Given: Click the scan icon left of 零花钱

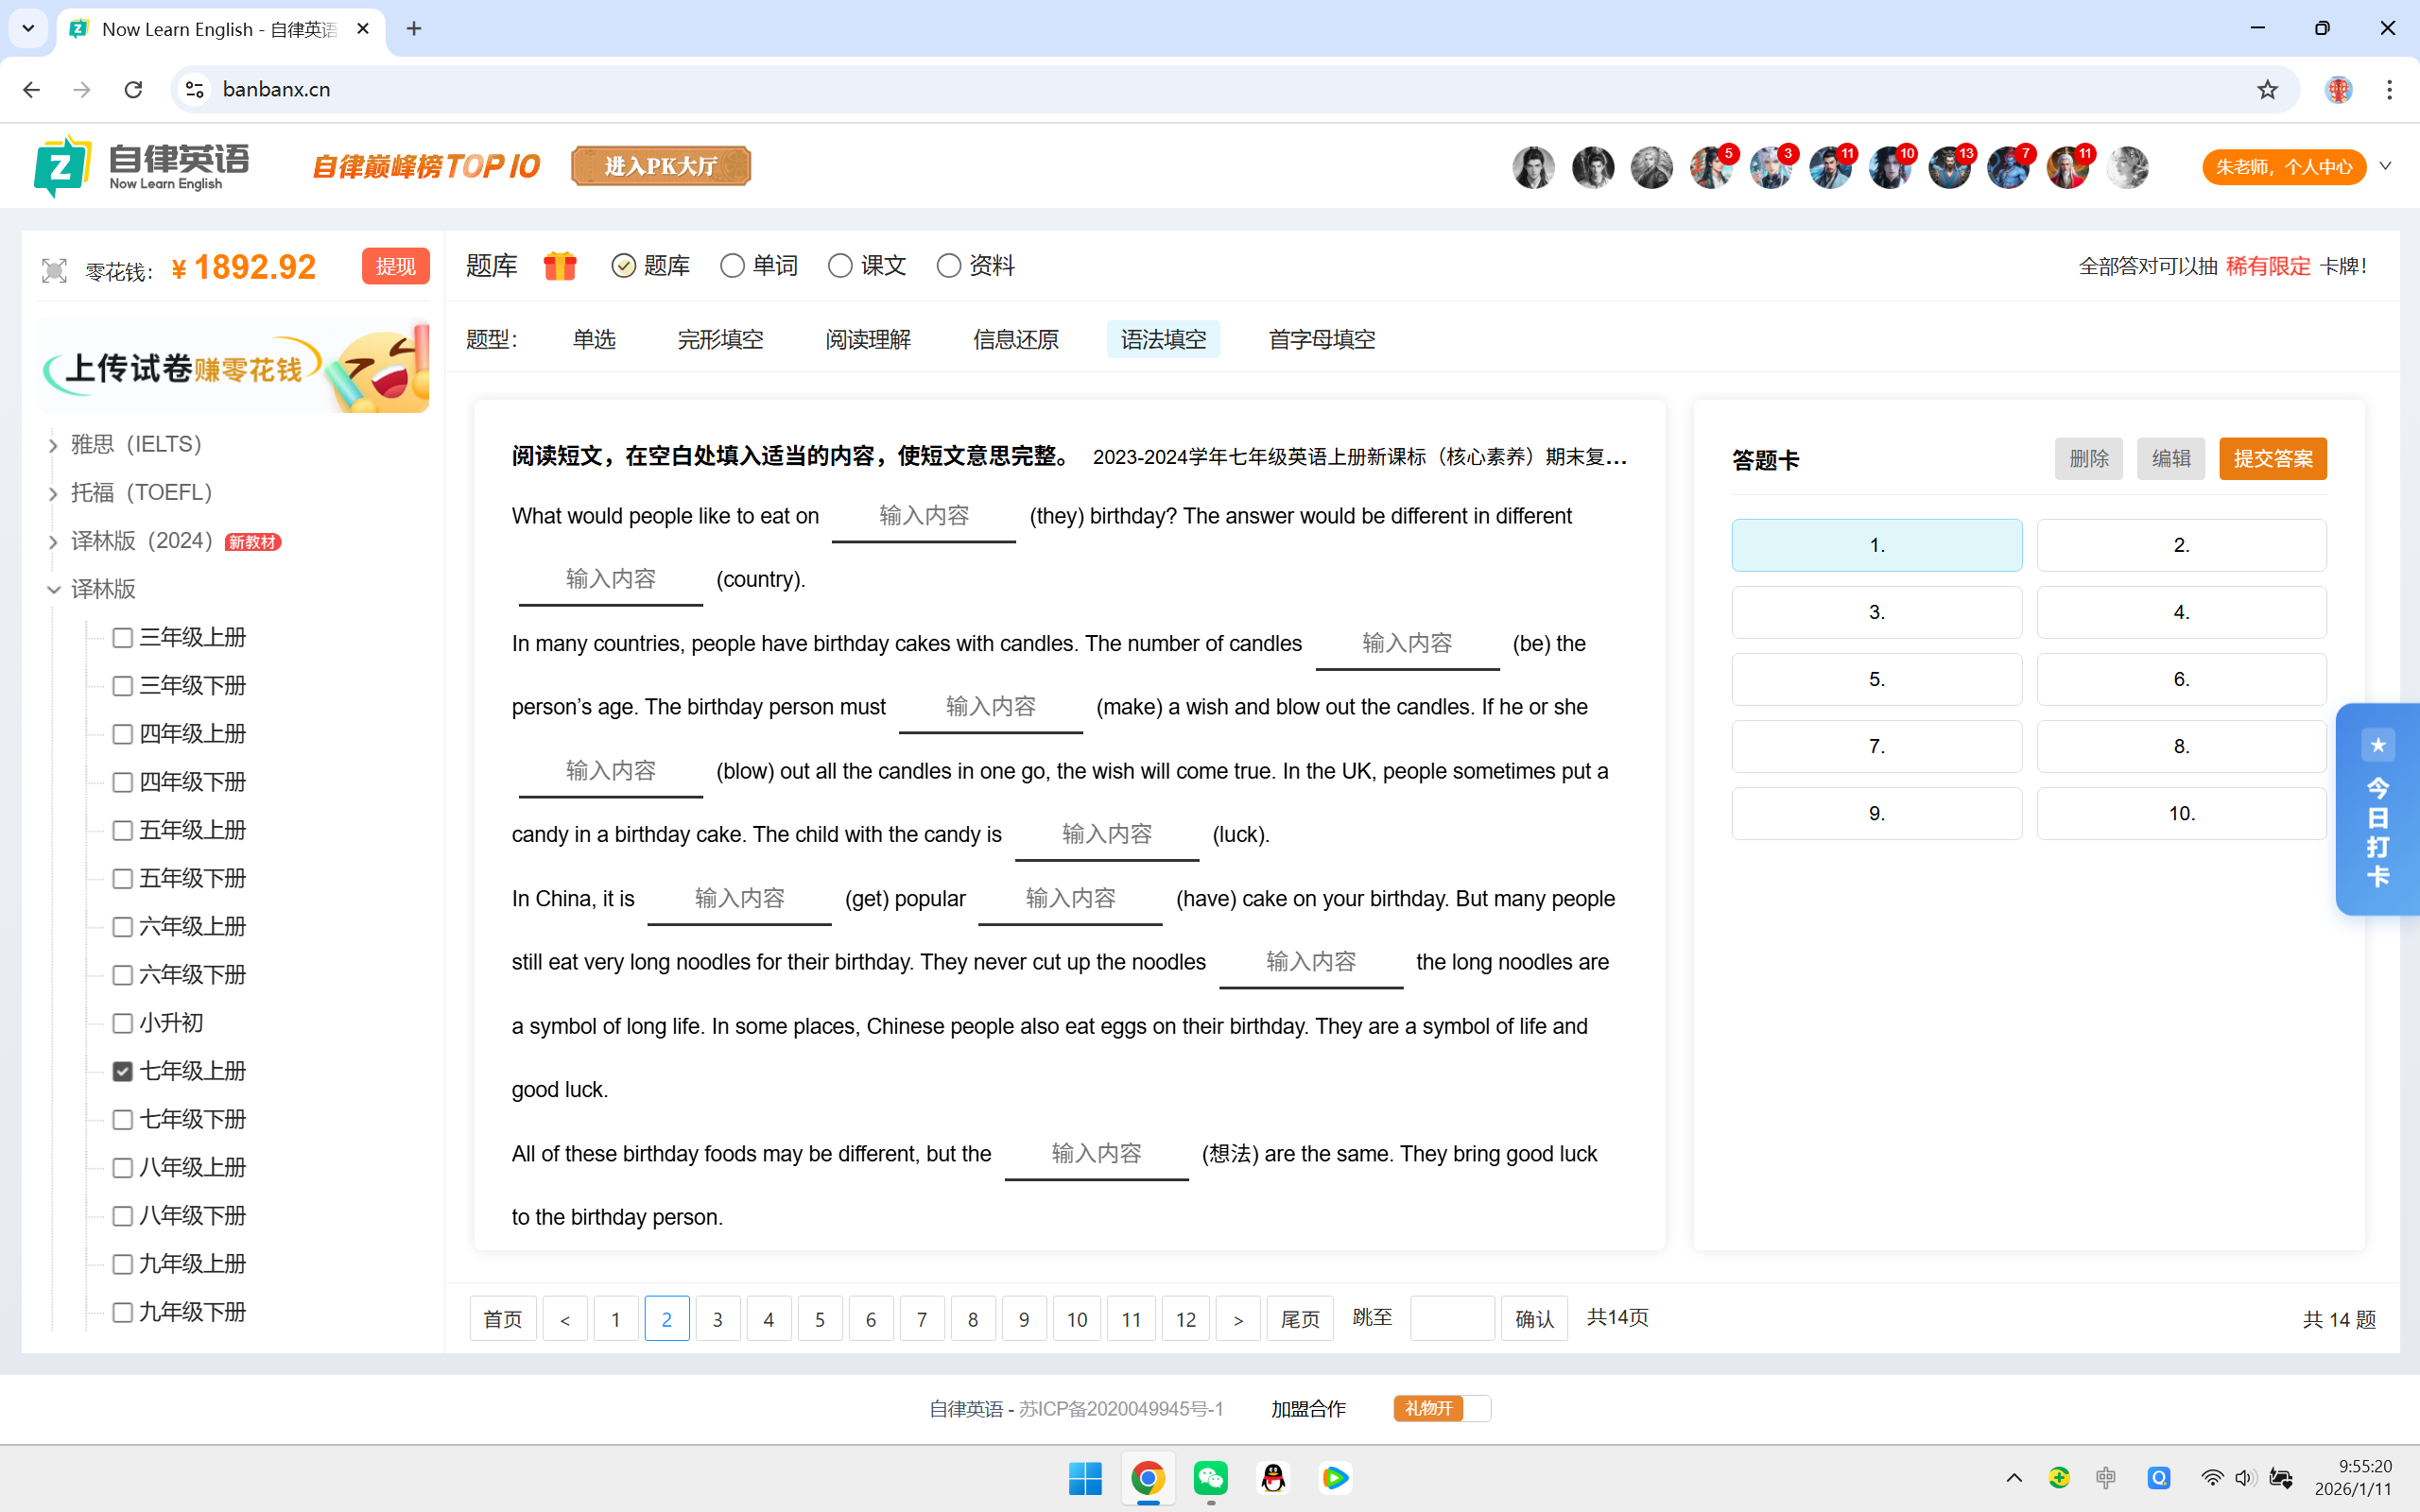Looking at the screenshot, I should pyautogui.click(x=54, y=270).
